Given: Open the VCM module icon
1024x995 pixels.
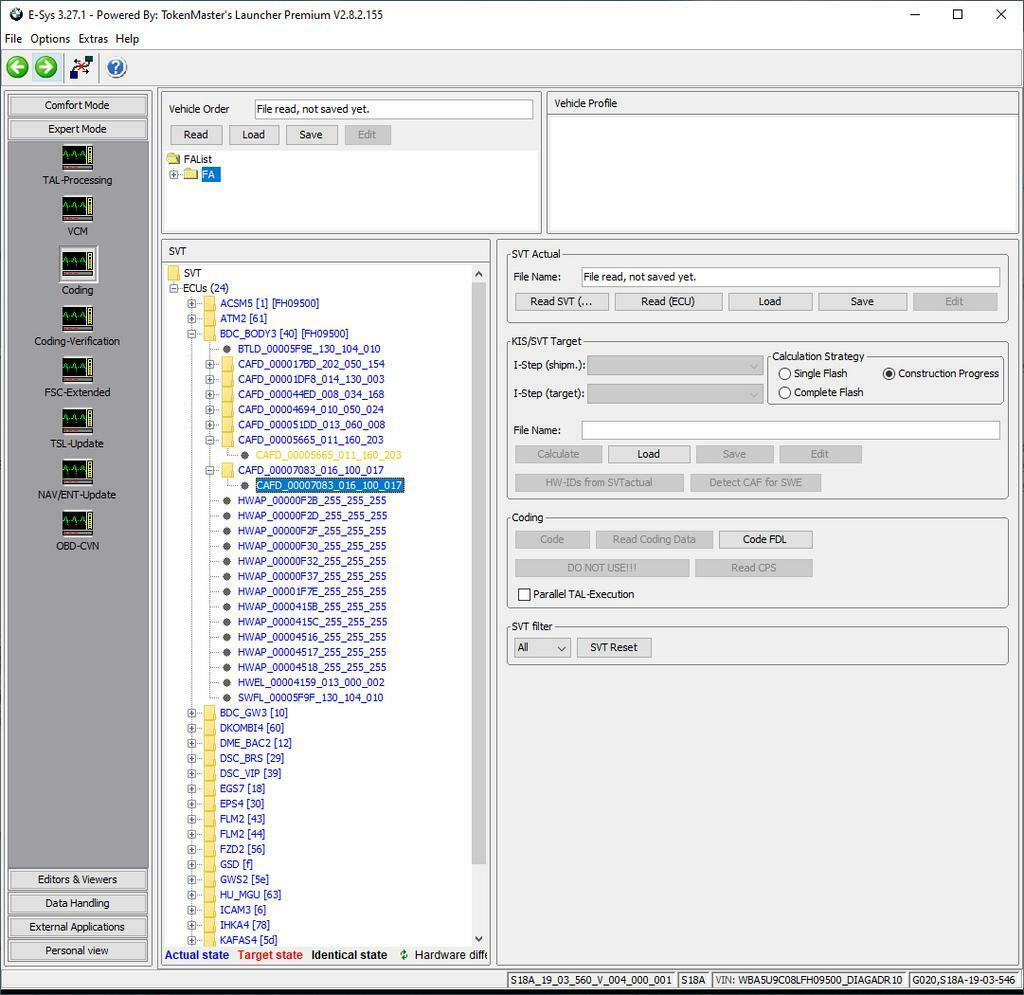Looking at the screenshot, I should [77, 208].
